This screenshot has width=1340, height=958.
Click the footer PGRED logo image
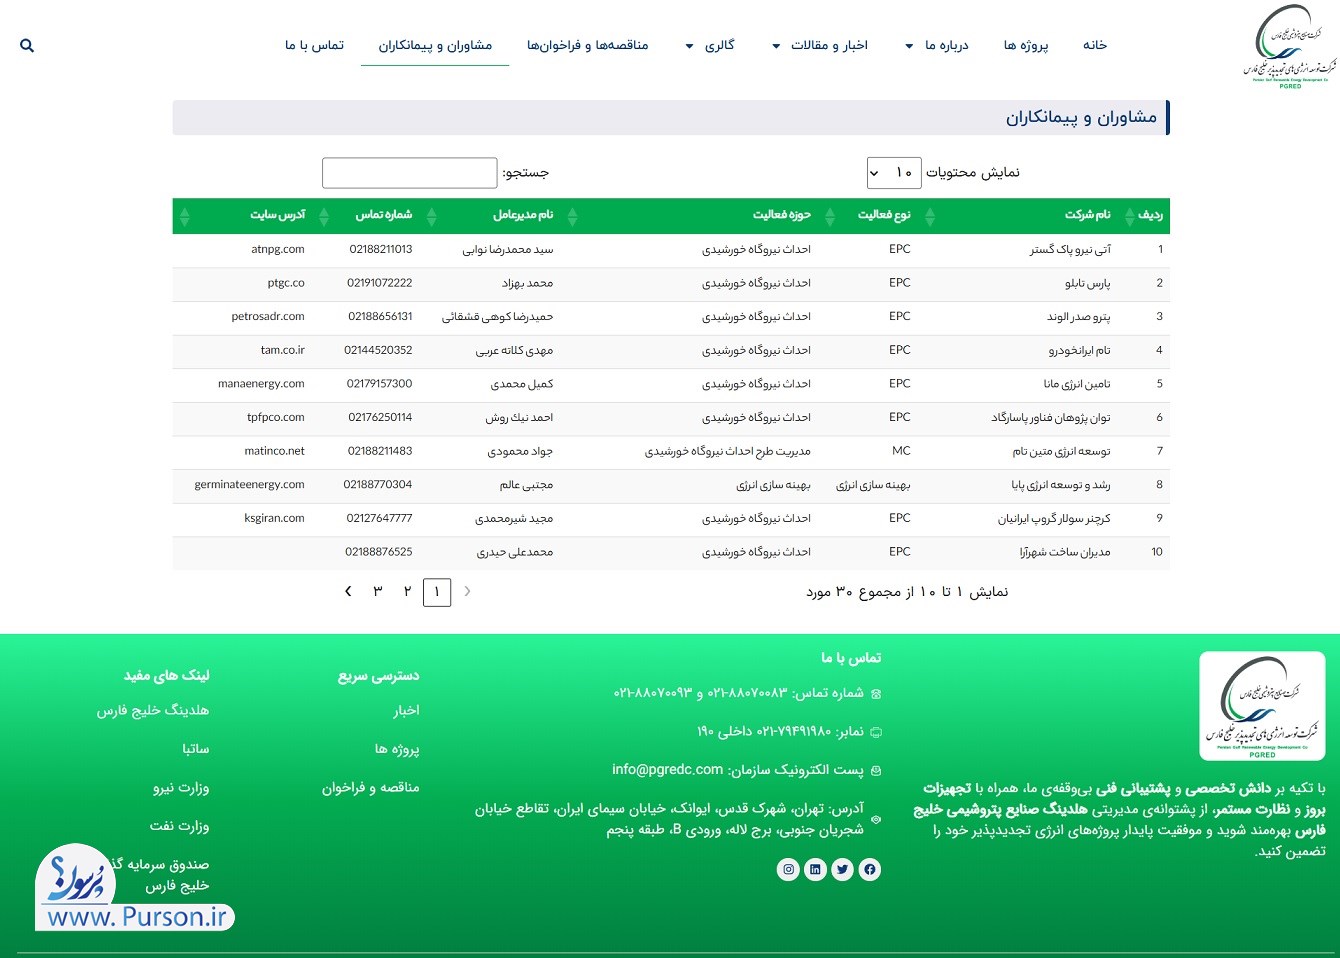[1262, 706]
